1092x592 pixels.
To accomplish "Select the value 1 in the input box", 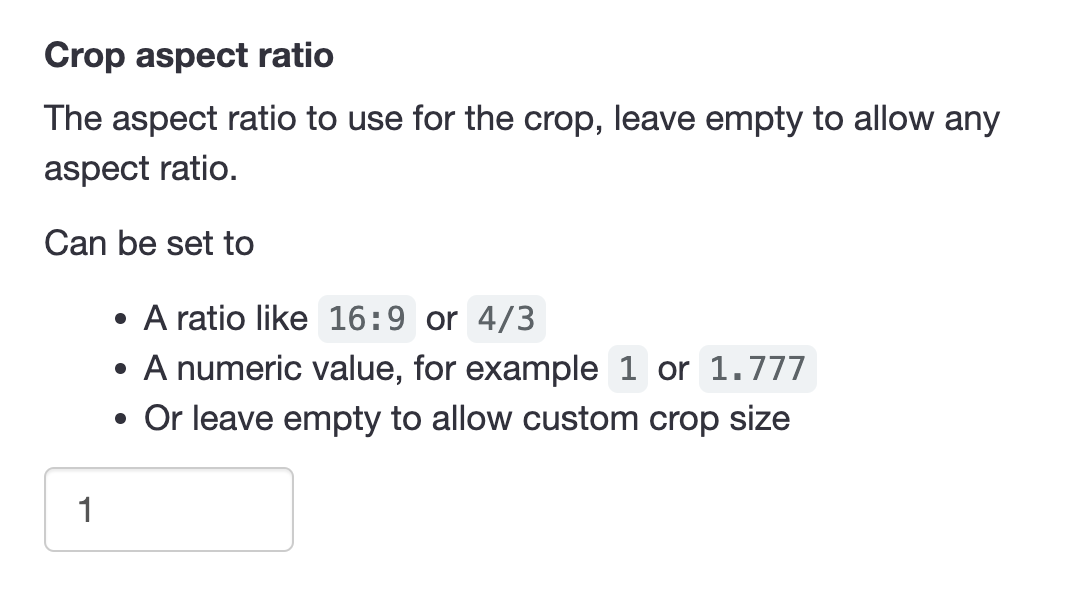I will [x=87, y=510].
